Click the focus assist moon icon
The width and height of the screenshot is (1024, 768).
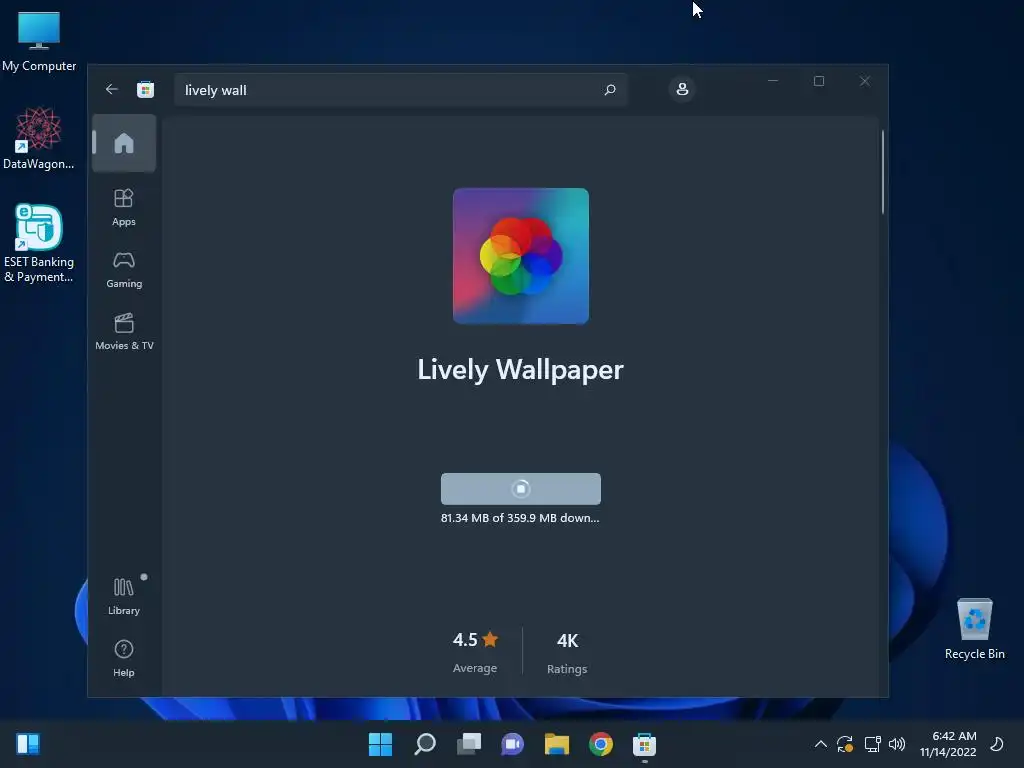tap(997, 744)
